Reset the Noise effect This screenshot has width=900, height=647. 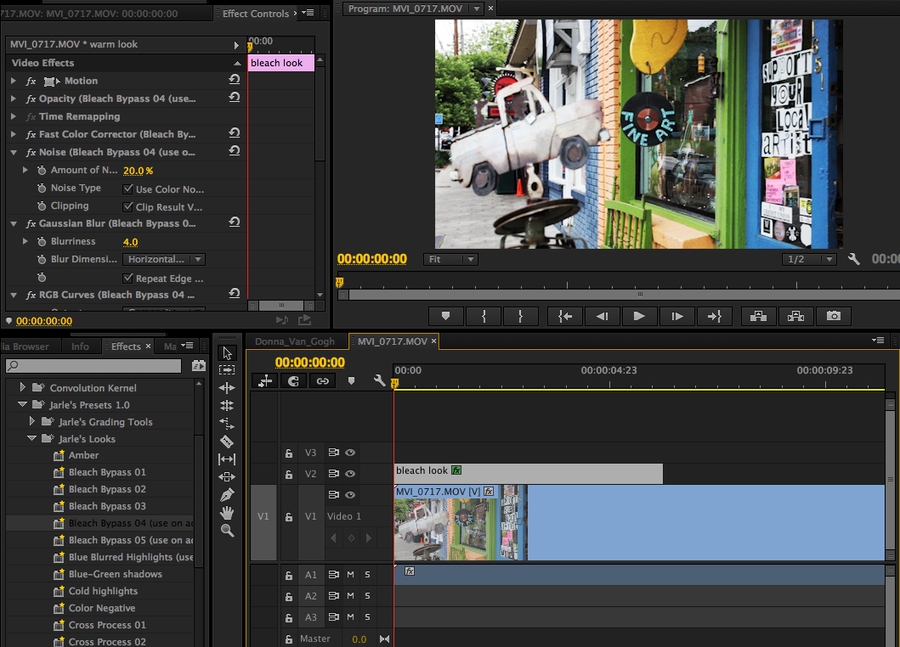coord(232,152)
